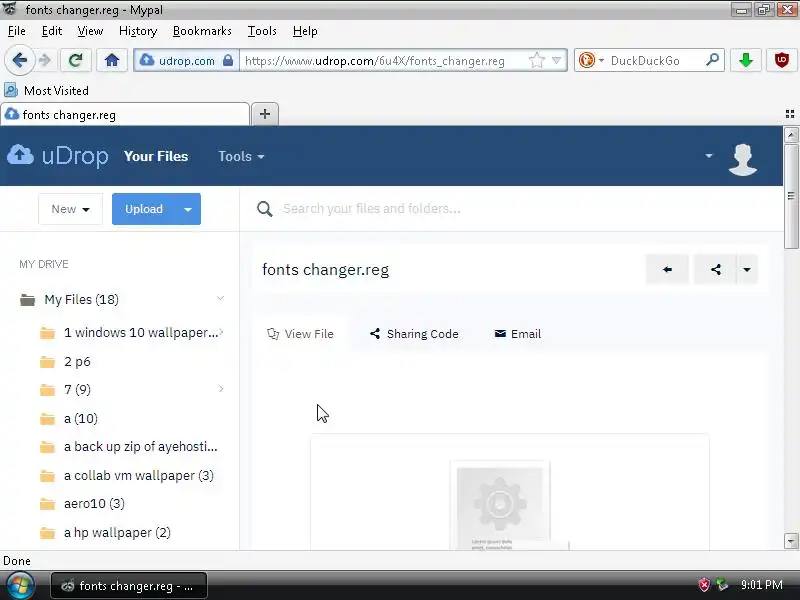Open the History menu

(138, 31)
